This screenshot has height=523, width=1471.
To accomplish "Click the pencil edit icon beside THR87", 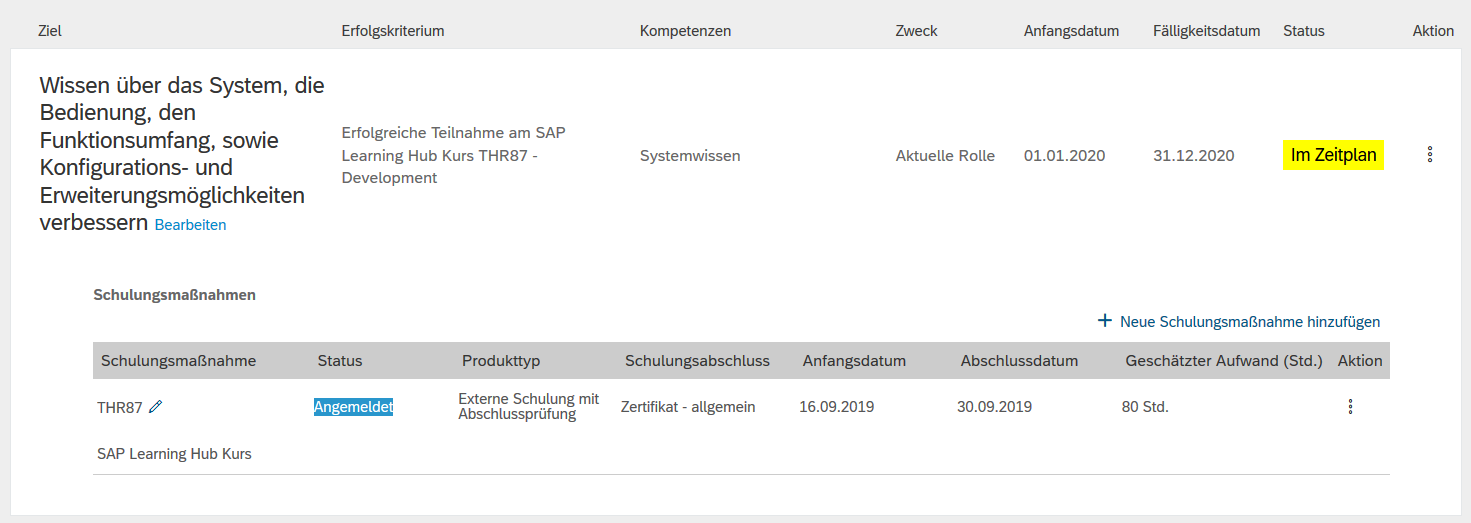I will [x=155, y=407].
